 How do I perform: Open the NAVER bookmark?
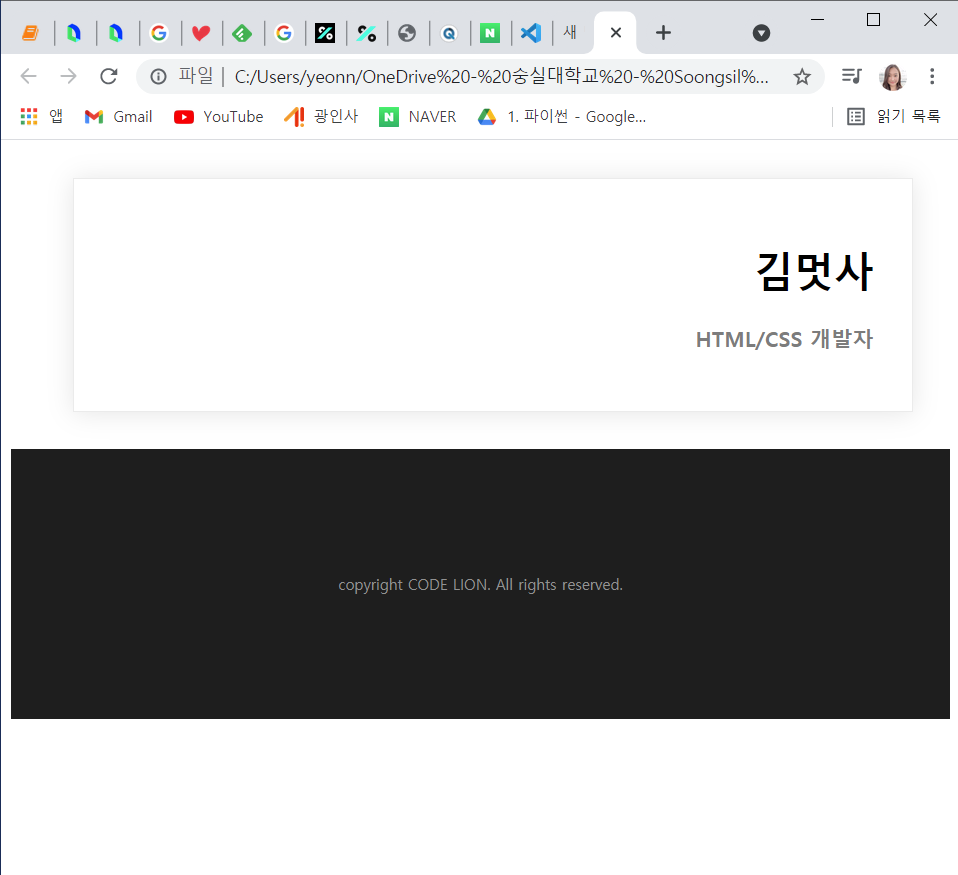(x=418, y=116)
